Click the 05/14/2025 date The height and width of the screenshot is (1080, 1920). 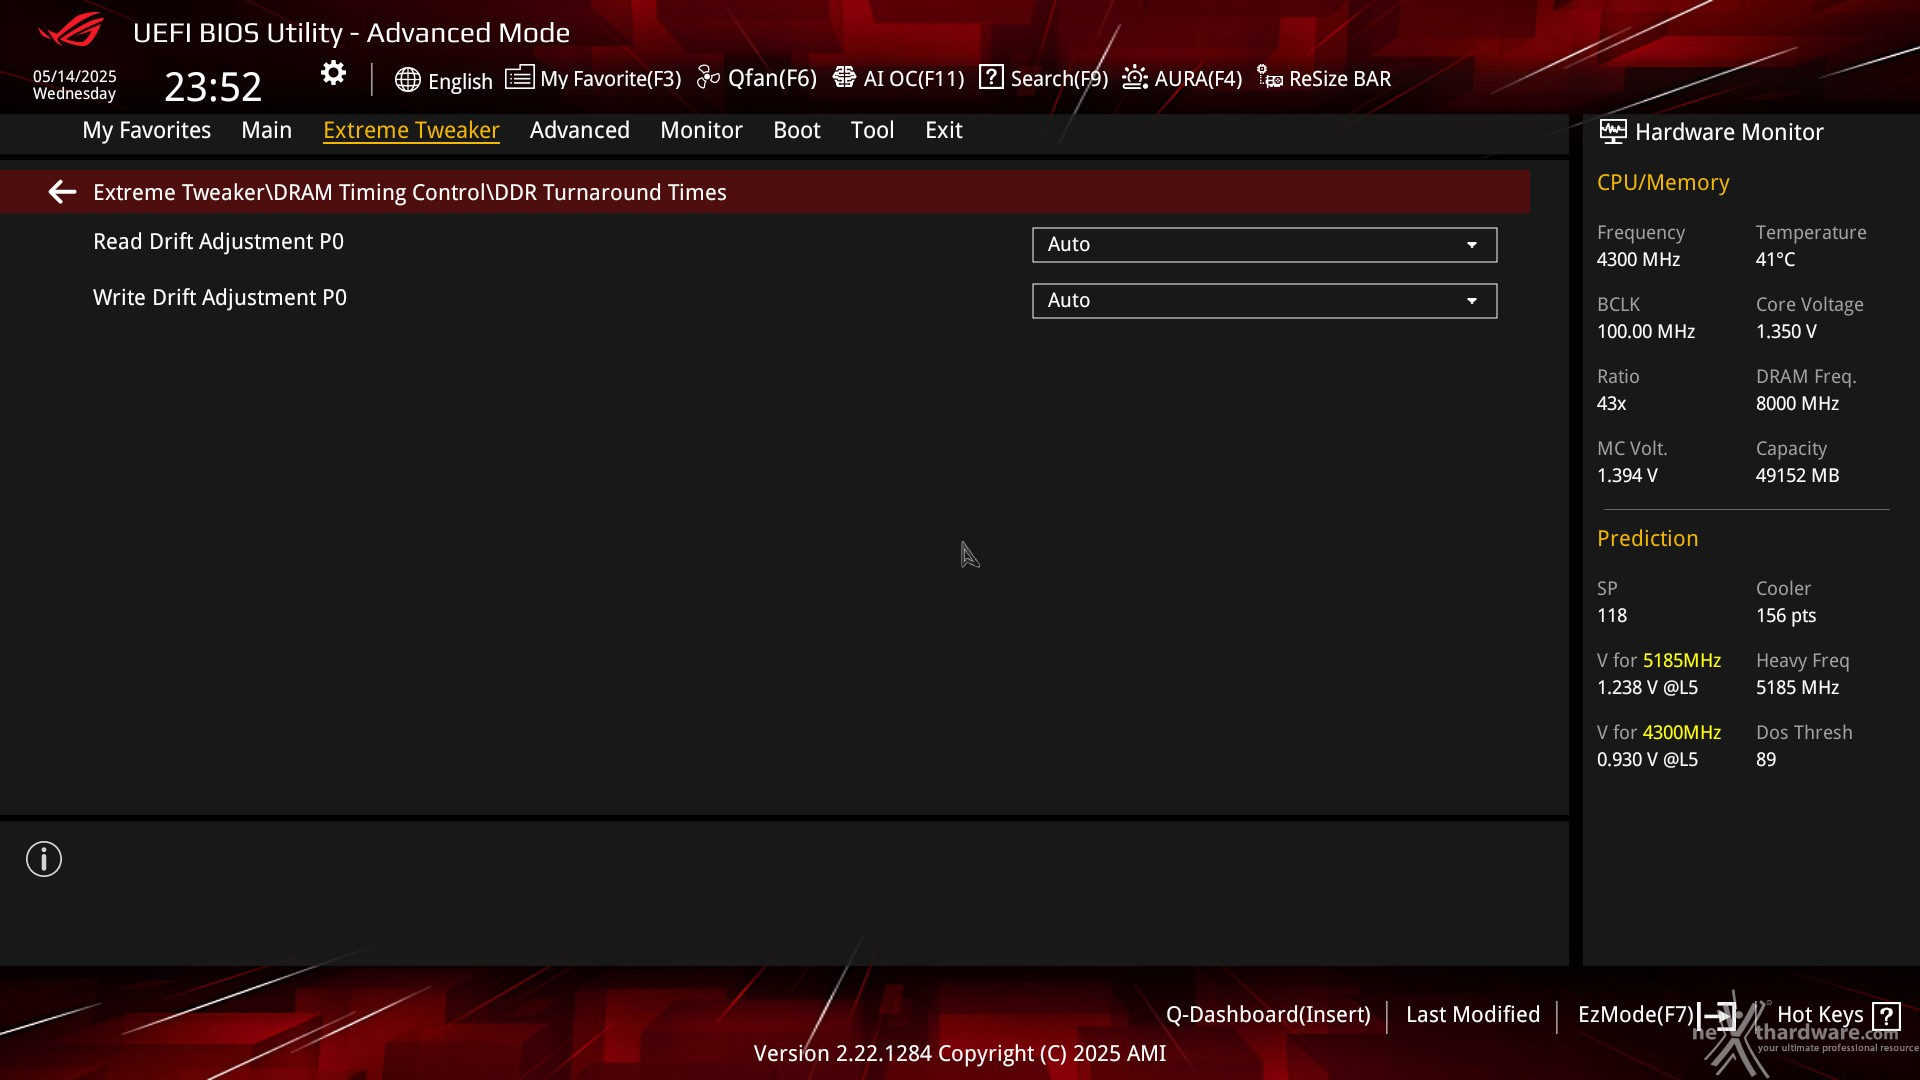pos(75,76)
